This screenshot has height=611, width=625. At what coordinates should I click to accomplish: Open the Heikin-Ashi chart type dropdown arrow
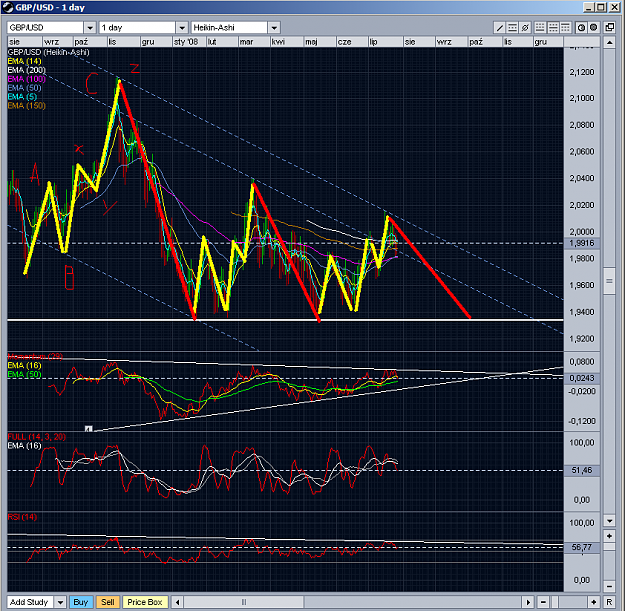274,28
